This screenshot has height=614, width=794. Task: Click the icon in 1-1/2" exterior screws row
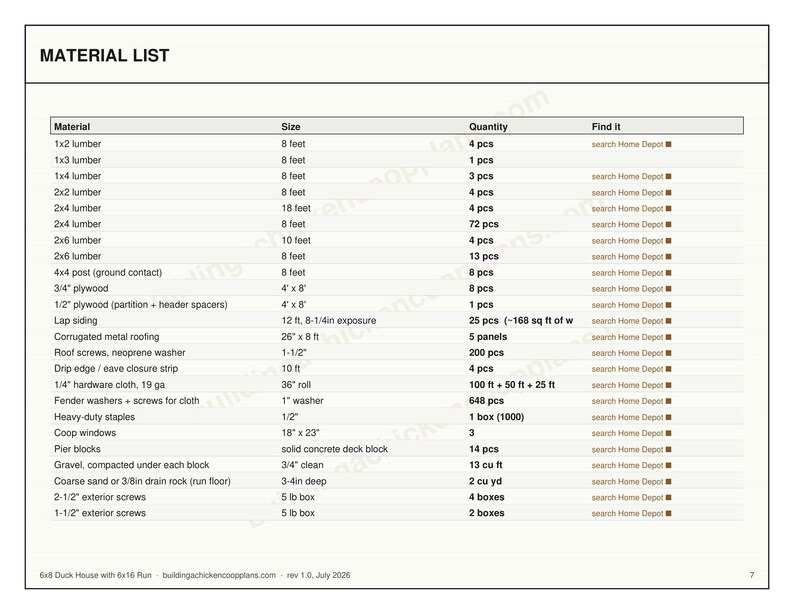[x=668, y=513]
